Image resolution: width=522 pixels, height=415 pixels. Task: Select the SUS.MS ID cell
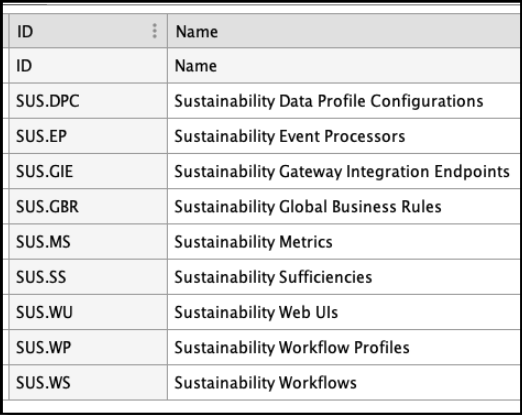click(x=88, y=242)
